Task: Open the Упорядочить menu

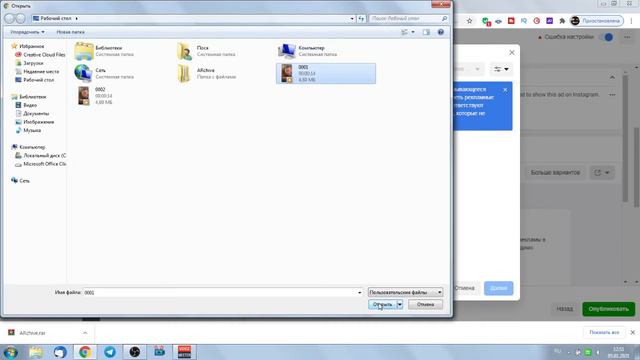Action: (x=27, y=32)
